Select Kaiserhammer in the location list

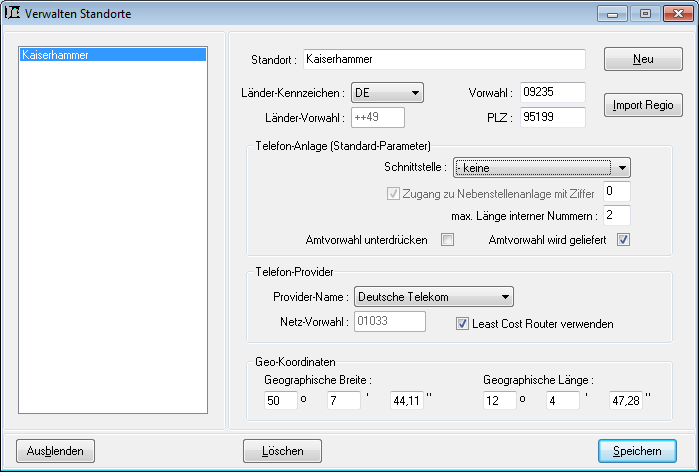[112, 56]
